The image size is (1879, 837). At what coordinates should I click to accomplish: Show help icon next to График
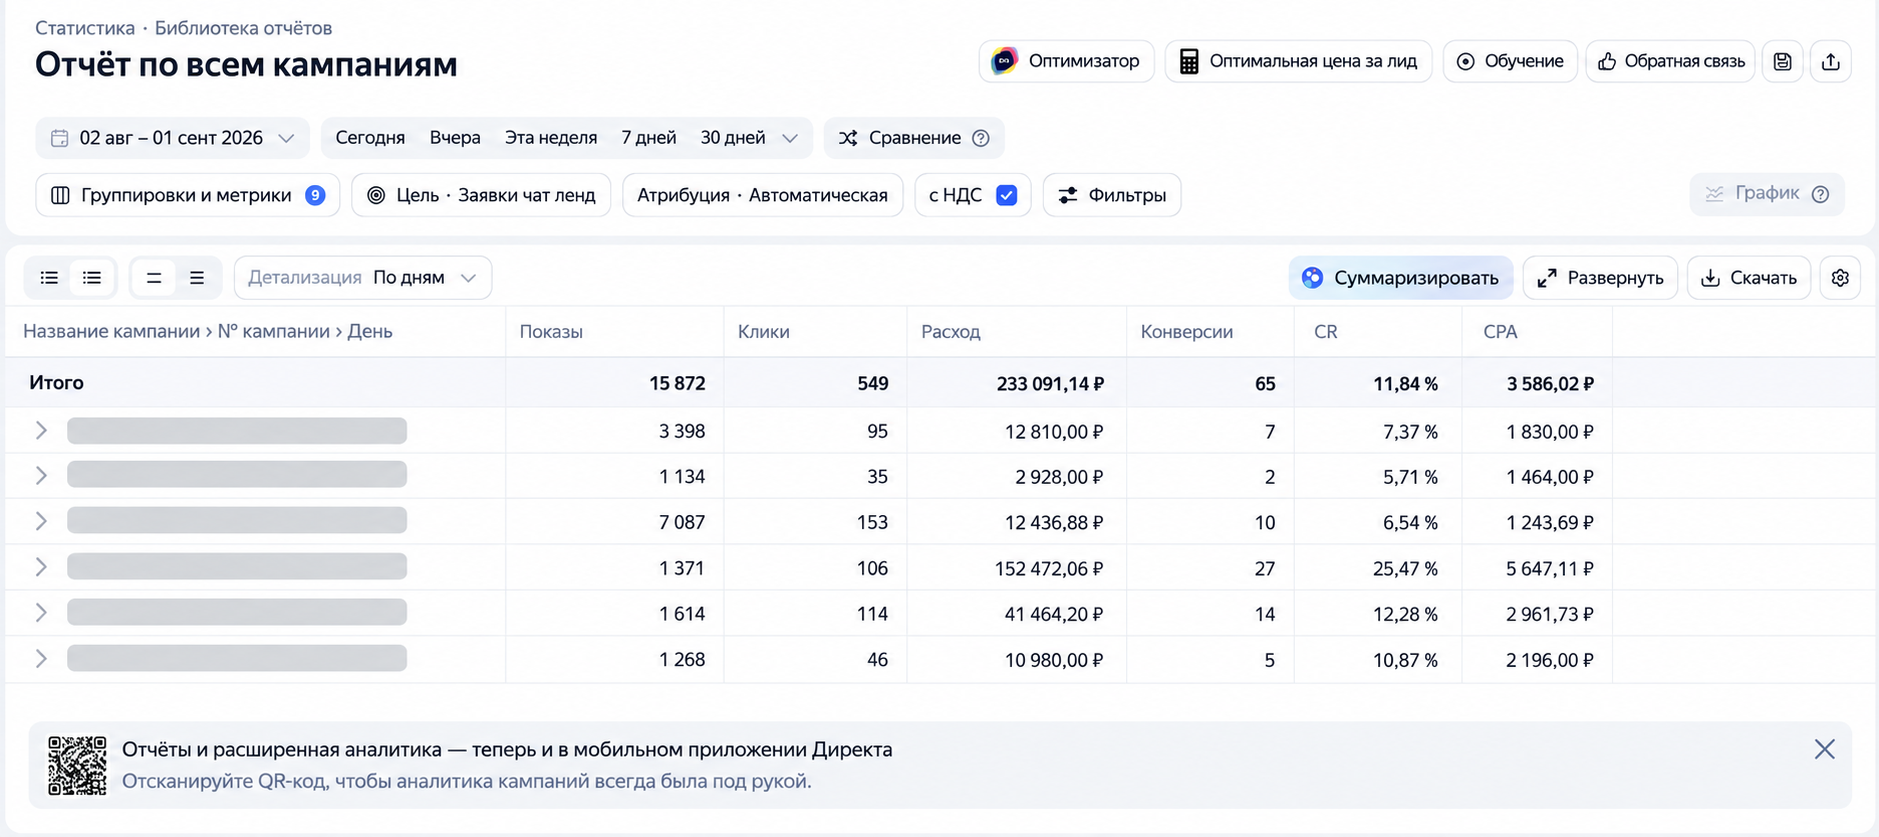click(x=1820, y=194)
